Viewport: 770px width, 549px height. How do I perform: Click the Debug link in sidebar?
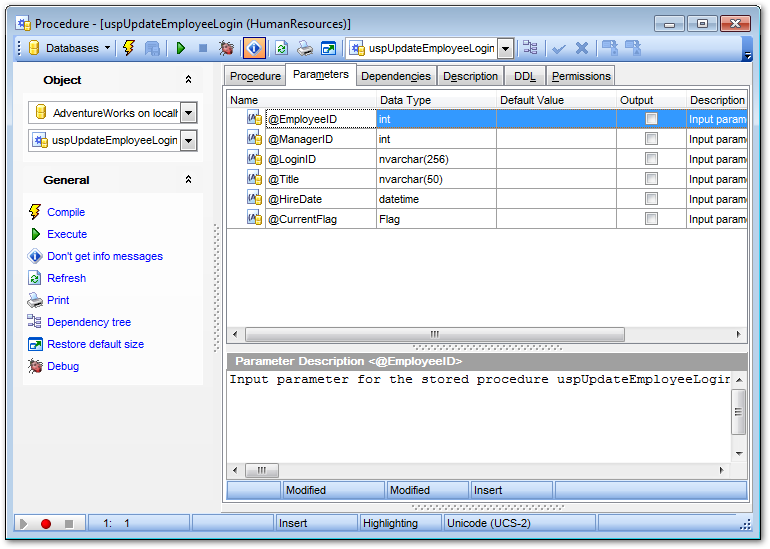(63, 366)
